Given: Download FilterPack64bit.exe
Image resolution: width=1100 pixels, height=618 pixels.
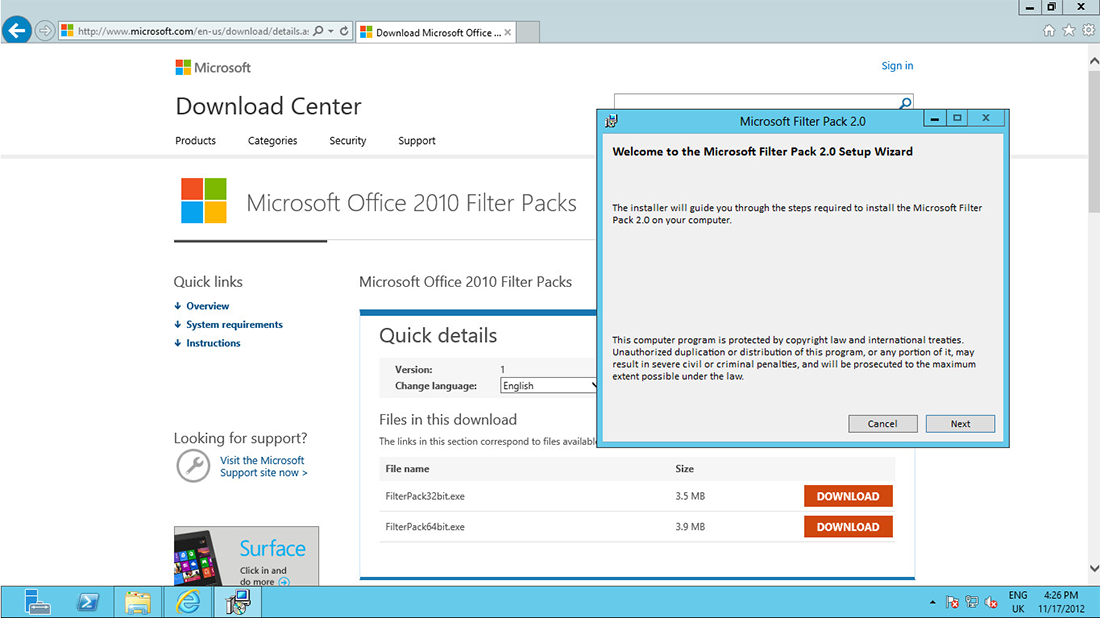Looking at the screenshot, I should (848, 527).
